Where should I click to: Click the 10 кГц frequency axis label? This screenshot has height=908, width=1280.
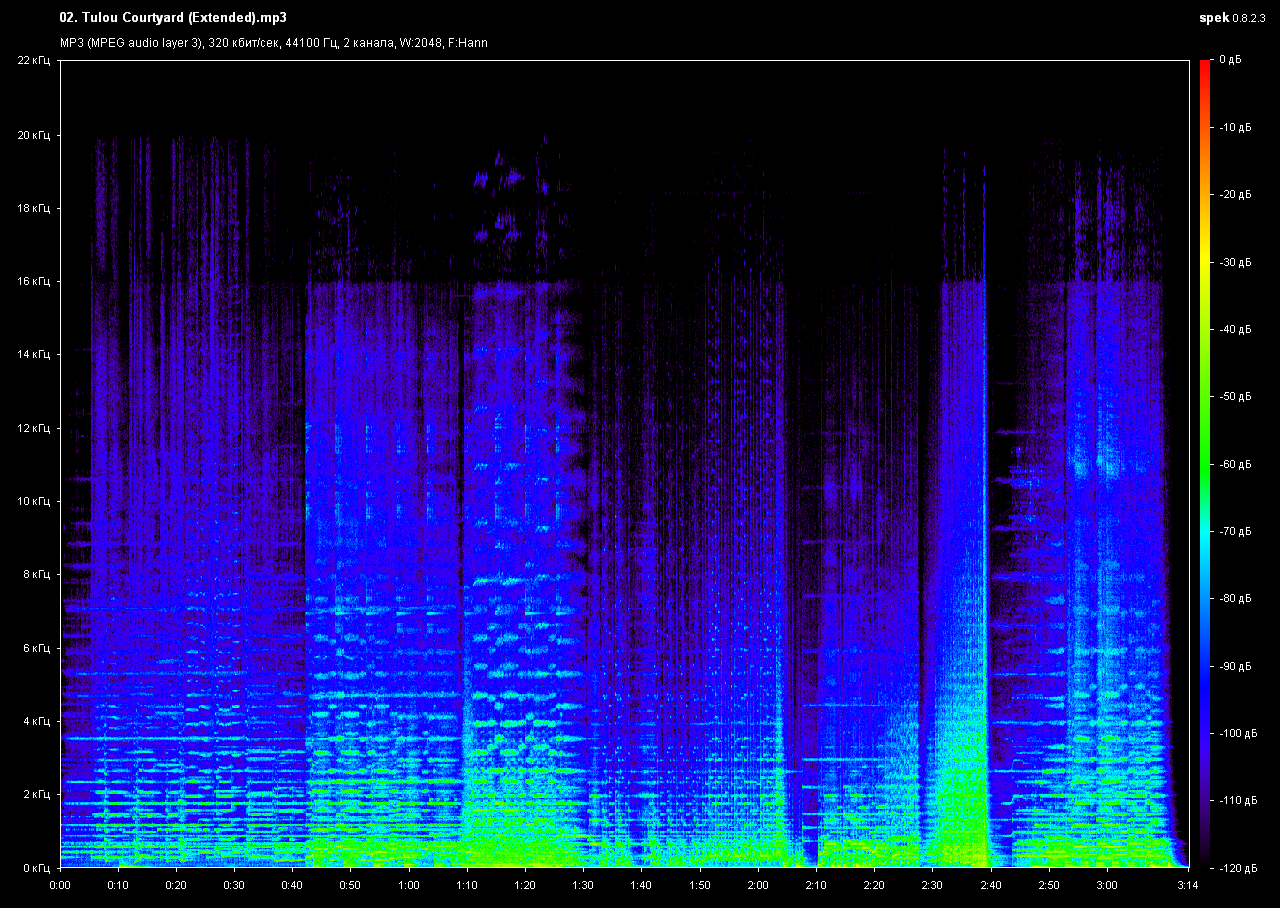point(34,501)
